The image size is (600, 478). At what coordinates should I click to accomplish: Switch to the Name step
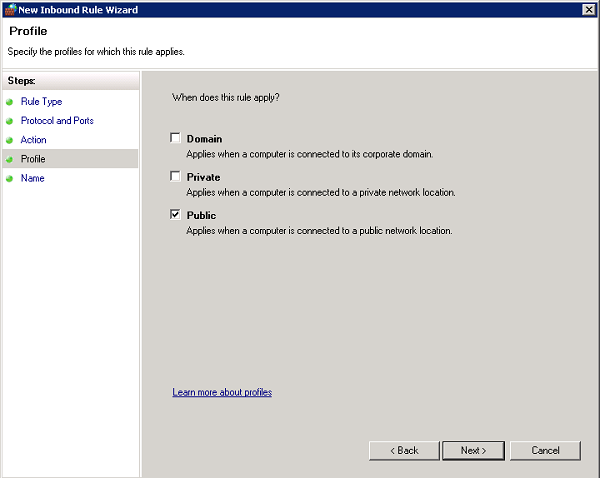coord(32,178)
